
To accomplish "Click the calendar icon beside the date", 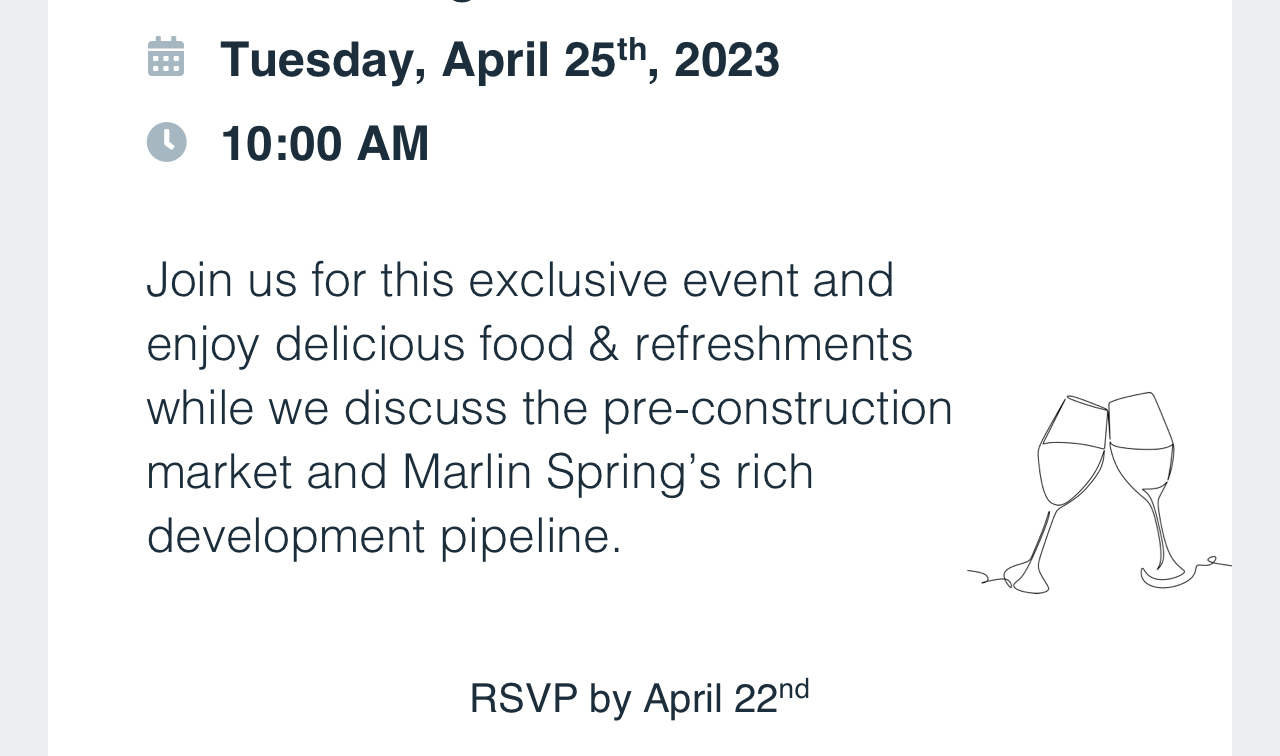I will coord(166,57).
